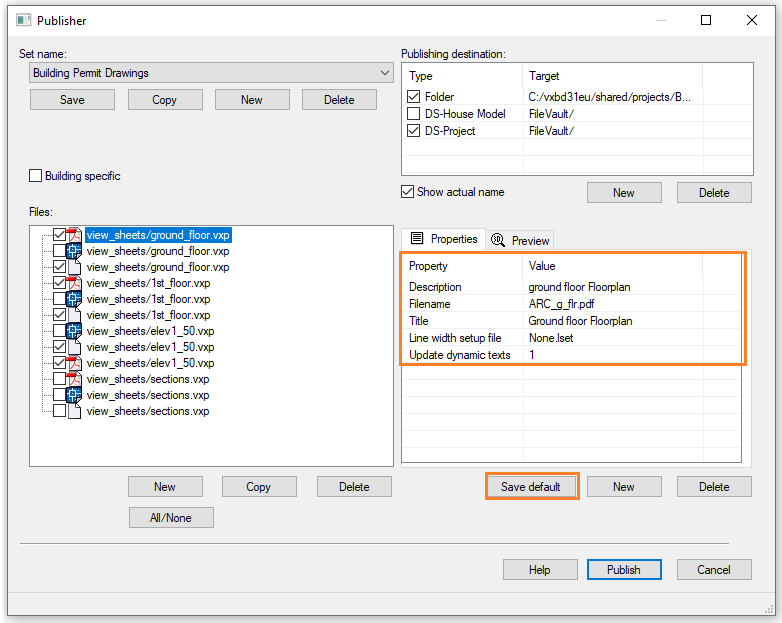Image resolution: width=782 pixels, height=623 pixels.
Task: Click blue DWG icon of sections.vxp entry
Action: (73, 395)
